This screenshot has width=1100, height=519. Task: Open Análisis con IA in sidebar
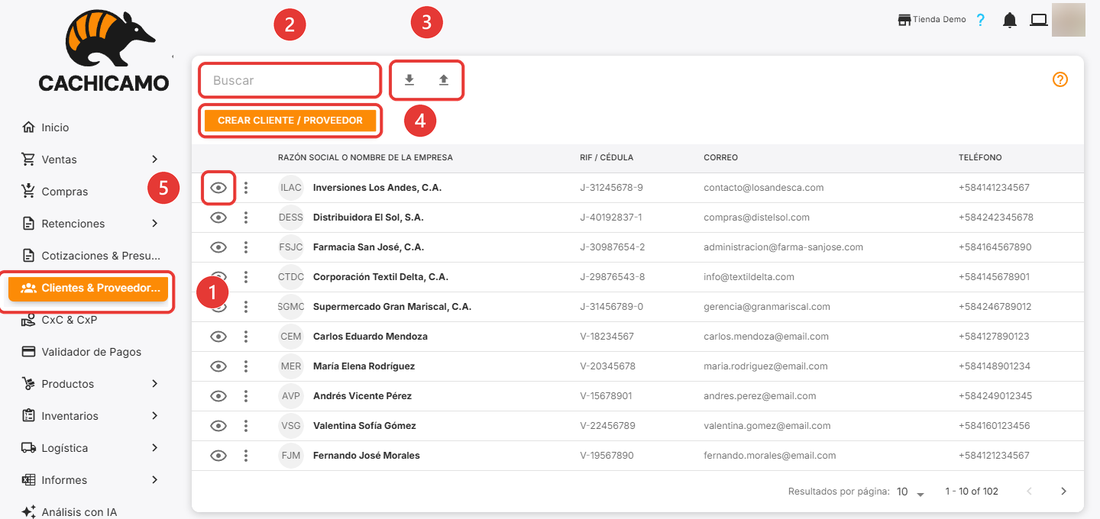69,512
